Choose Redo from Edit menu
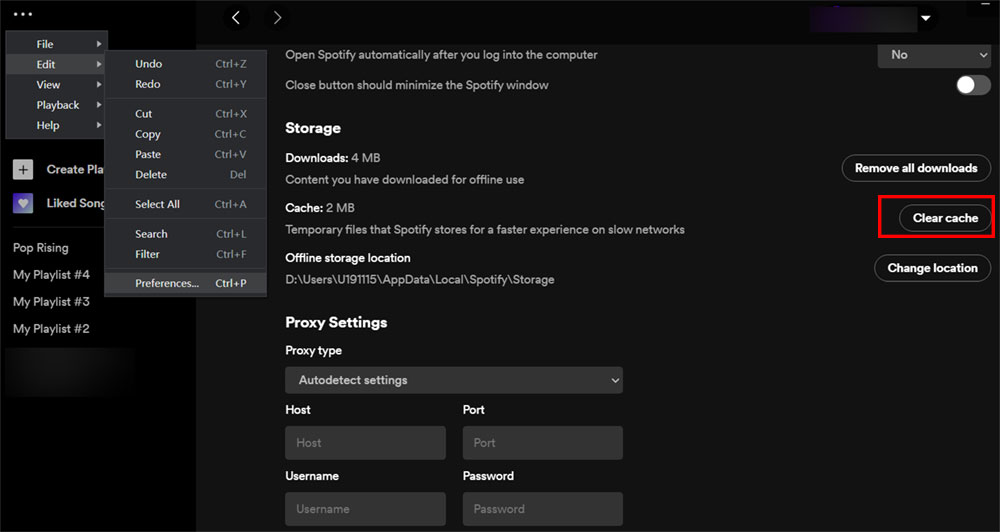This screenshot has height=532, width=1000. click(186, 84)
